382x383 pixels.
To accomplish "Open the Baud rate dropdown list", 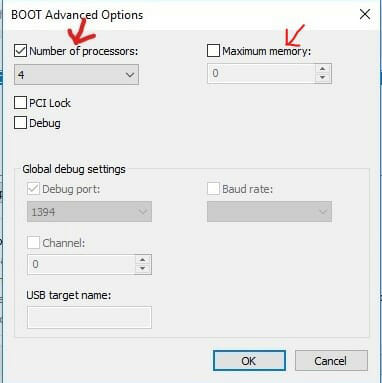I will tap(269, 212).
